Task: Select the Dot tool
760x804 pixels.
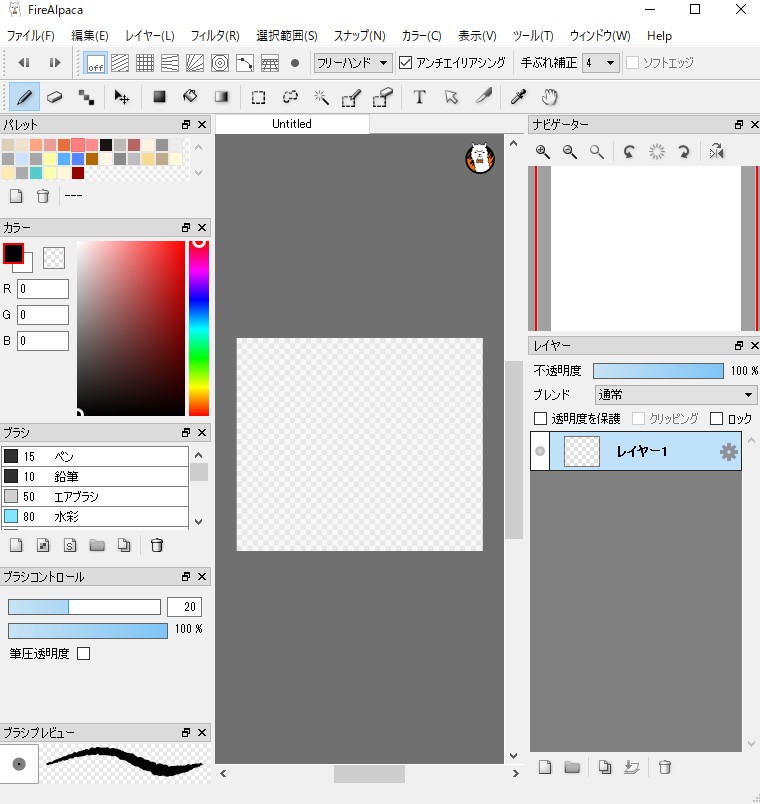Action: click(x=86, y=97)
